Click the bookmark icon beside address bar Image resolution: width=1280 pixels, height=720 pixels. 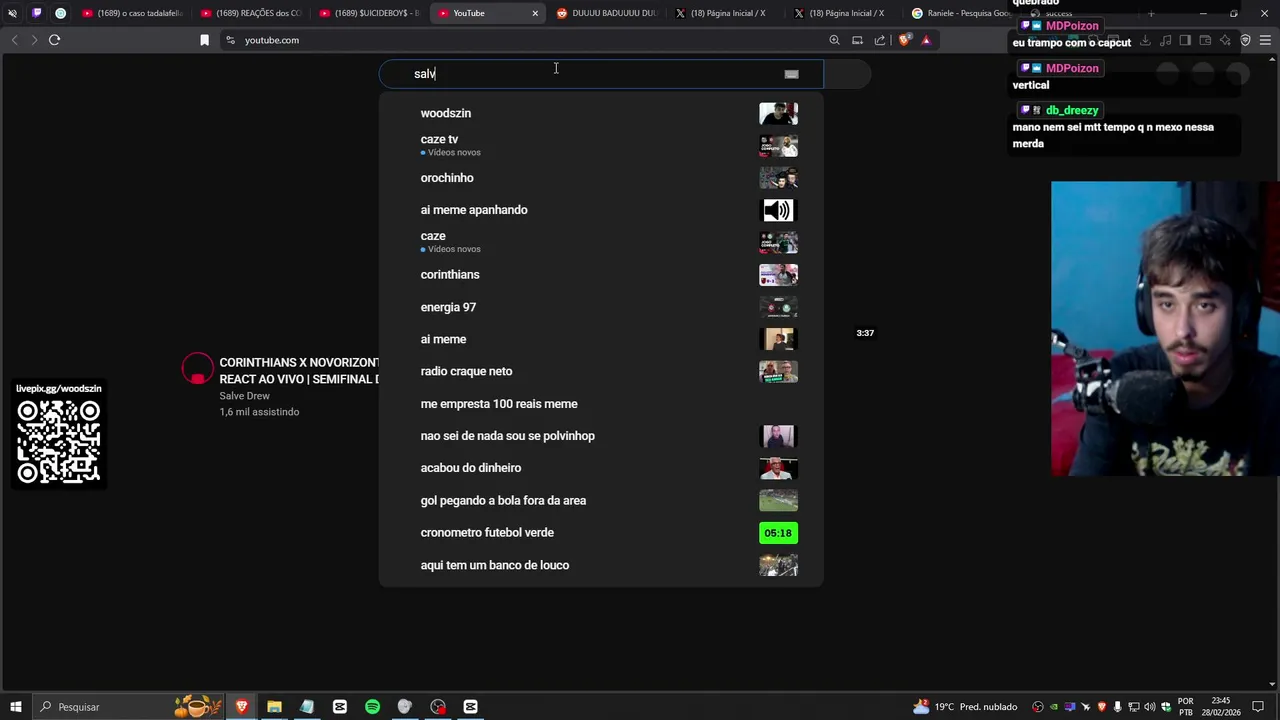(204, 40)
